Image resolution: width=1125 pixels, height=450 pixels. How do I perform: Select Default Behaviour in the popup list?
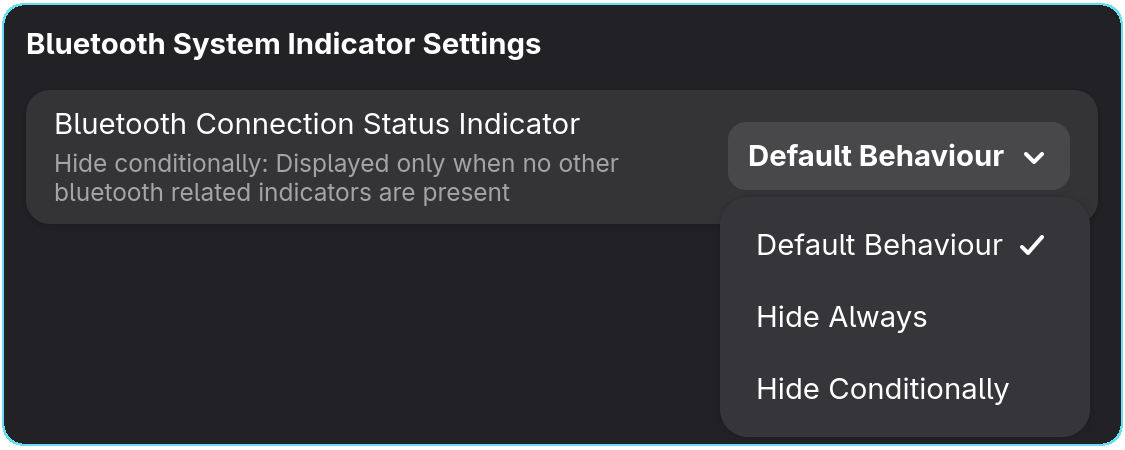click(879, 245)
